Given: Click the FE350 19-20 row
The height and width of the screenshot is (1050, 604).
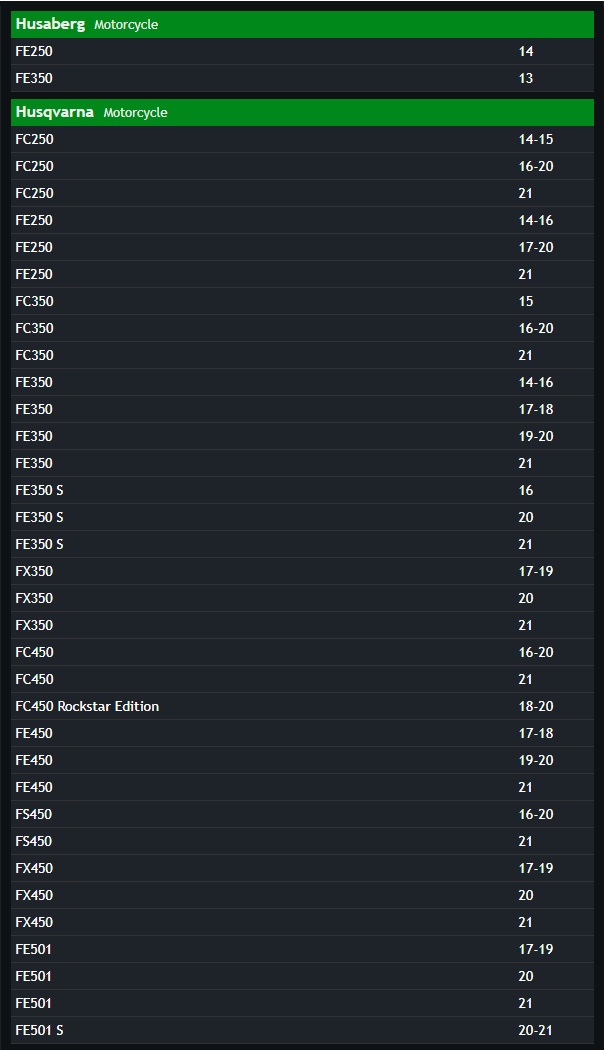Looking at the screenshot, I should pos(302,436).
